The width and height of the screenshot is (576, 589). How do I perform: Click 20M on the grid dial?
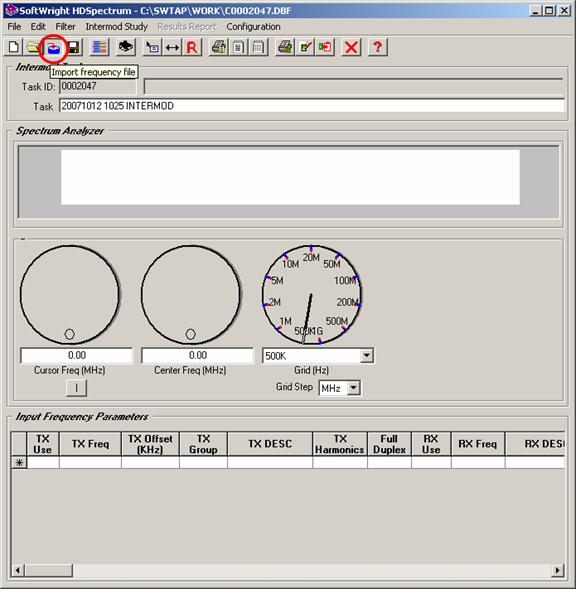point(311,257)
